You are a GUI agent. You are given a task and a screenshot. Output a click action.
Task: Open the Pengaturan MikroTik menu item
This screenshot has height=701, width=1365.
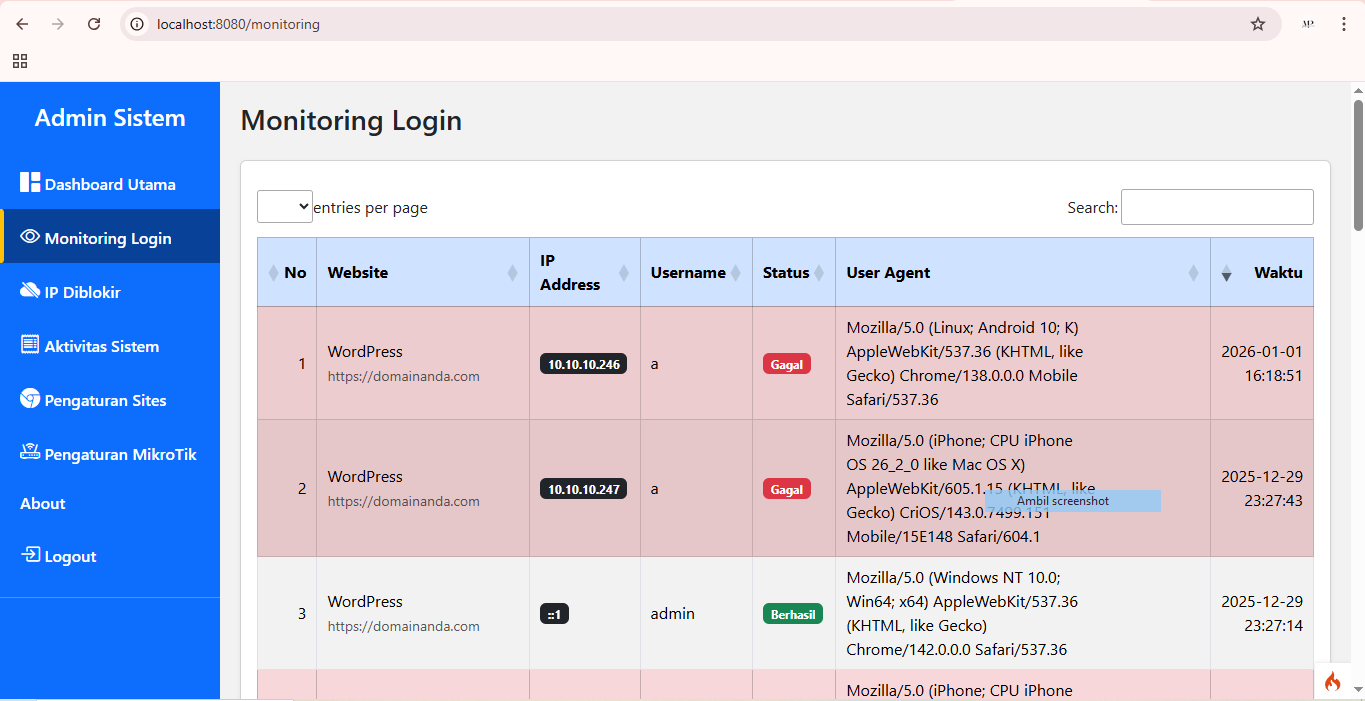[110, 454]
